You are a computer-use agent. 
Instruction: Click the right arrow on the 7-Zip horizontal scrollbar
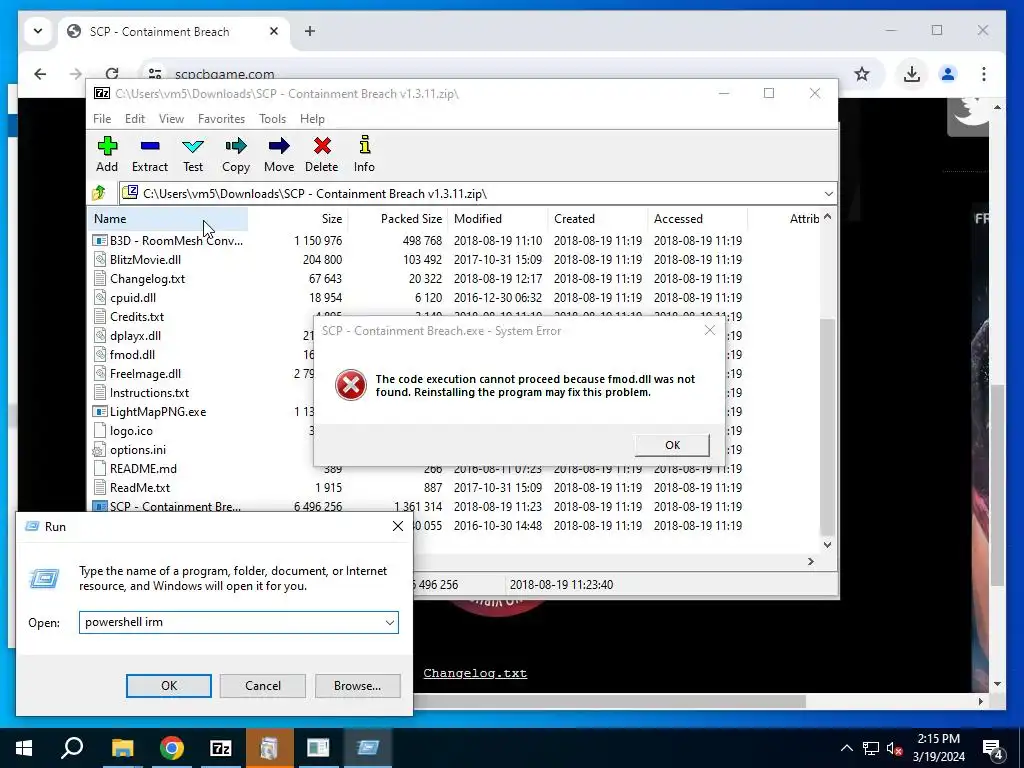[x=811, y=562]
